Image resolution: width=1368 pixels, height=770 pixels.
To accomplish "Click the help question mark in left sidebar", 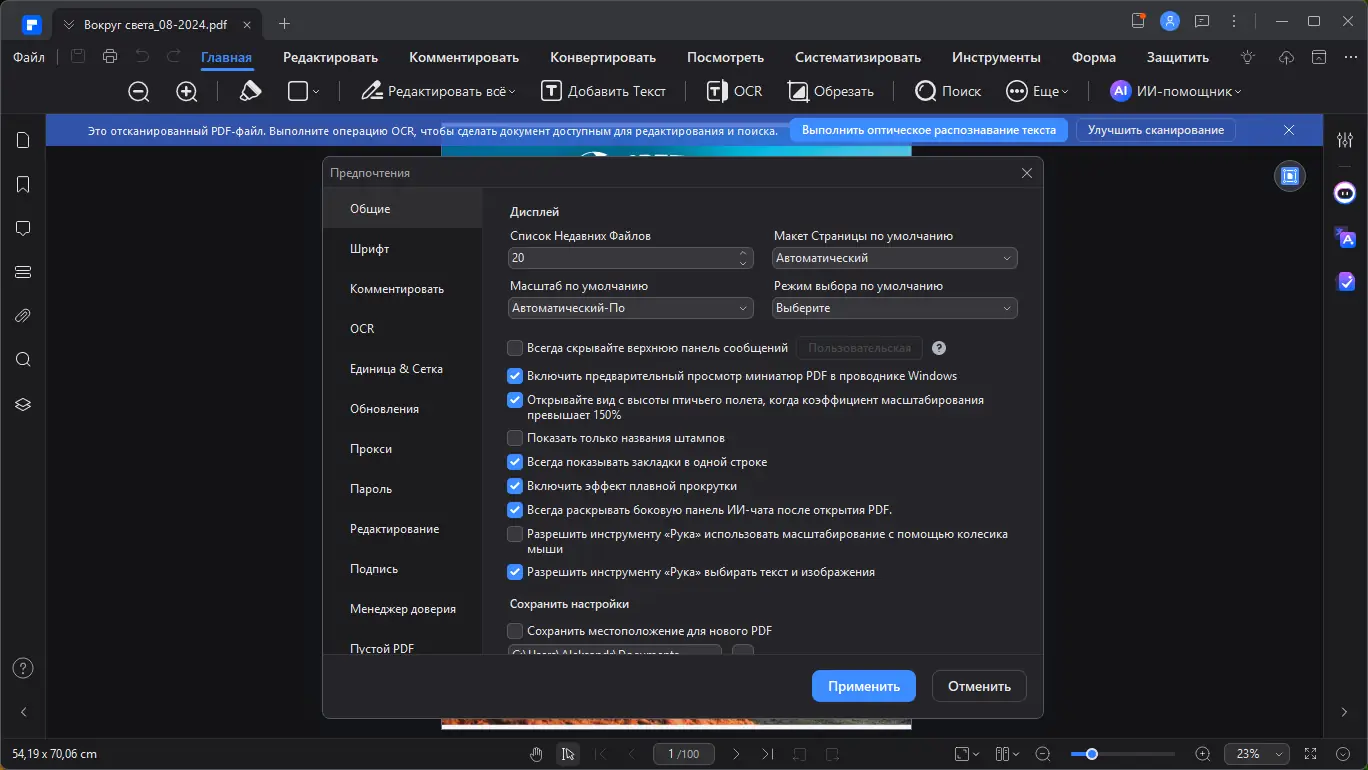I will [23, 668].
